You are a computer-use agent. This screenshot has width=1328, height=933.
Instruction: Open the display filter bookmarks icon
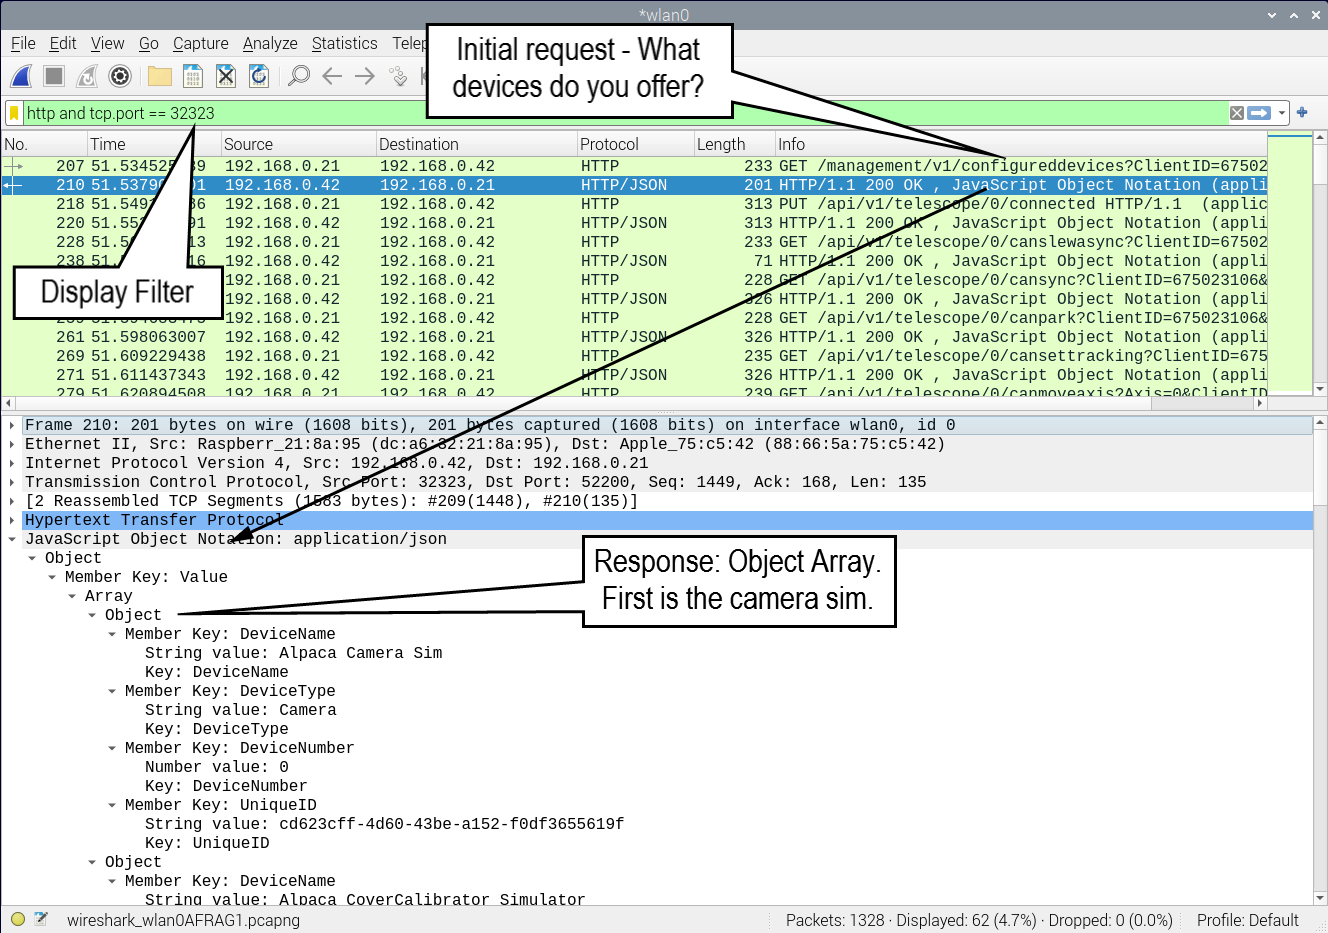click(x=13, y=113)
